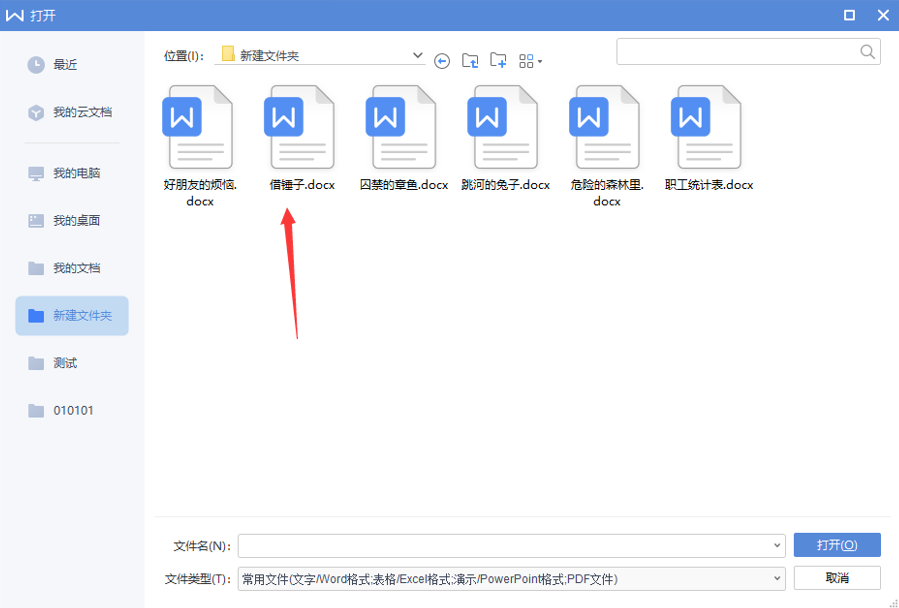Select the 职工统计表.docx file icon
899x608 pixels.
[708, 127]
